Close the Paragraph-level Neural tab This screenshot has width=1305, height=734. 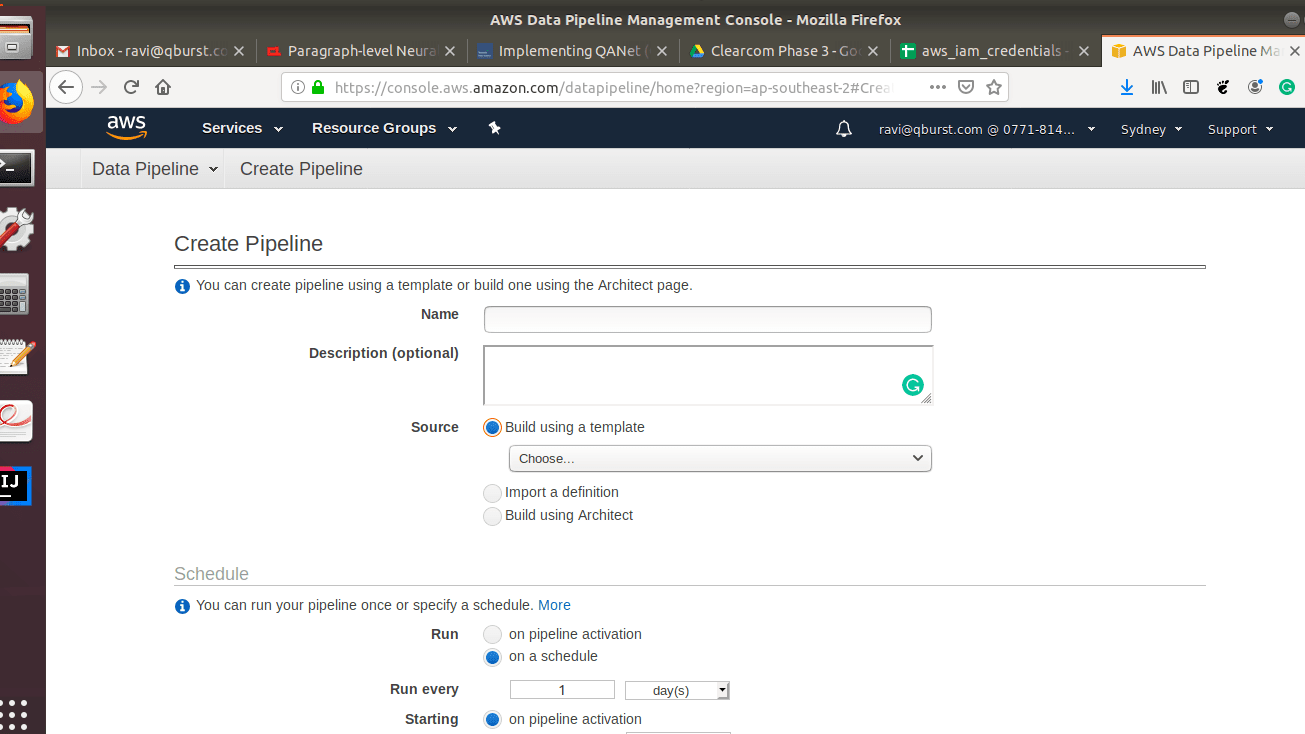point(451,51)
